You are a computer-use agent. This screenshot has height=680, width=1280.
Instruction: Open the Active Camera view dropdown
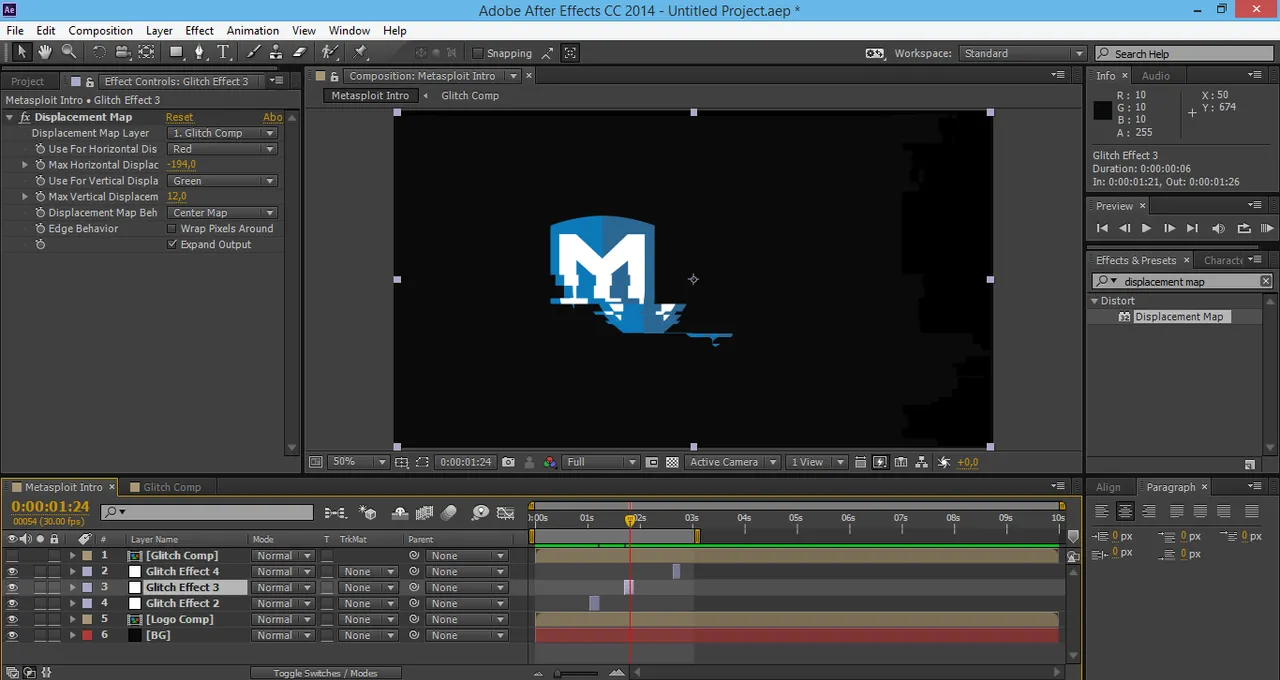click(x=733, y=462)
